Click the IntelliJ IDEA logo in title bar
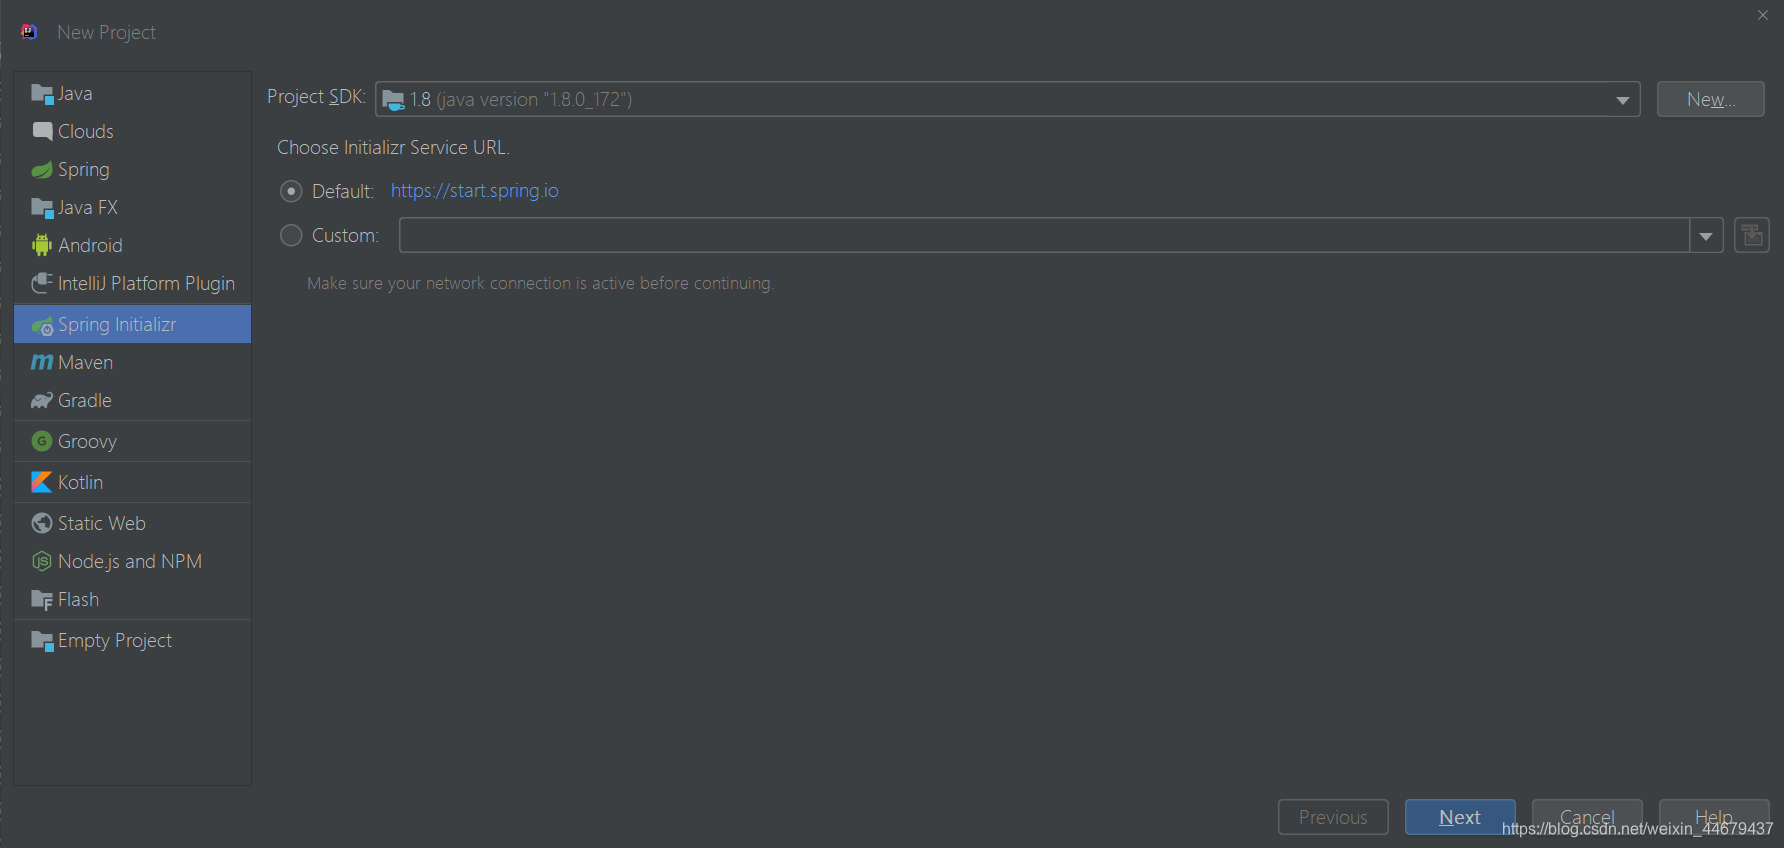 (x=29, y=32)
